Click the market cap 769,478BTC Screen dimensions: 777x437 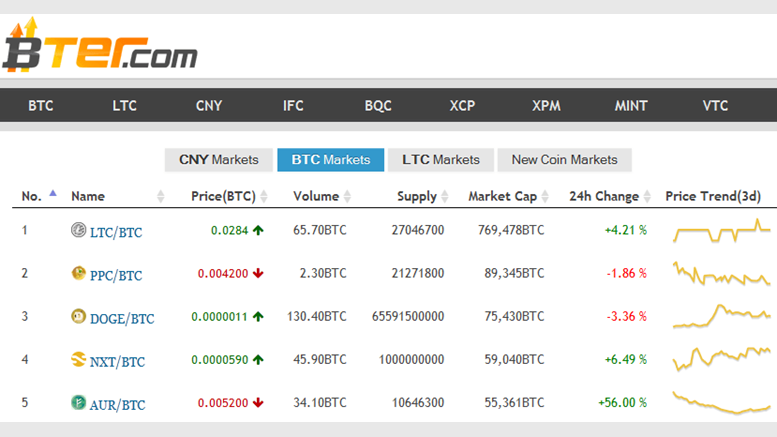(511, 230)
